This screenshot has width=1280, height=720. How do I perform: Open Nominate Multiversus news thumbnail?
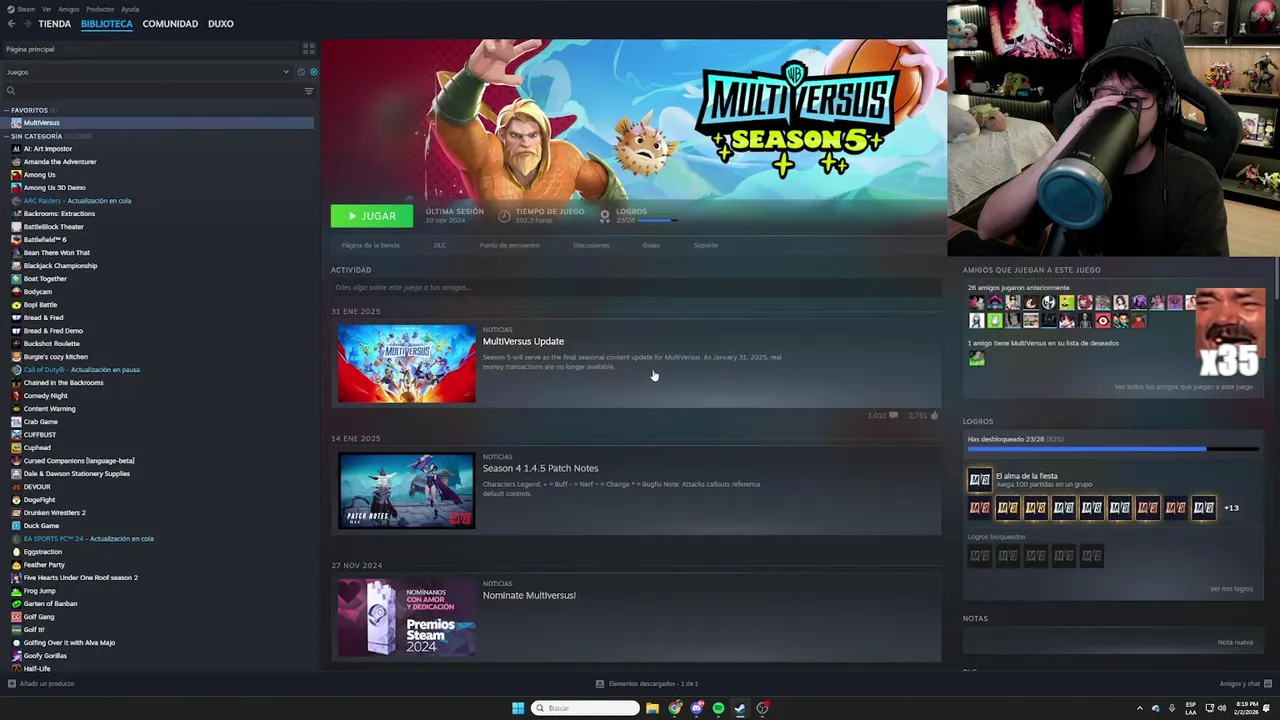[x=406, y=618]
